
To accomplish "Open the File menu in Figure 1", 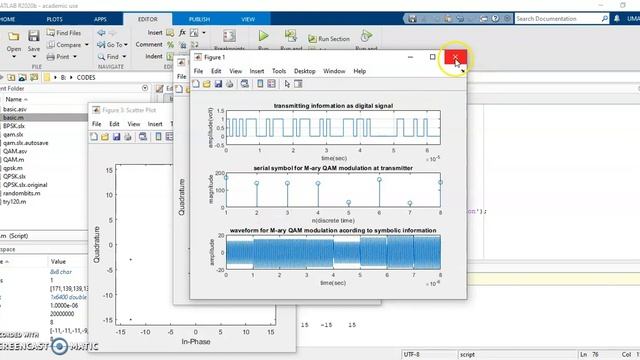I will (198, 71).
